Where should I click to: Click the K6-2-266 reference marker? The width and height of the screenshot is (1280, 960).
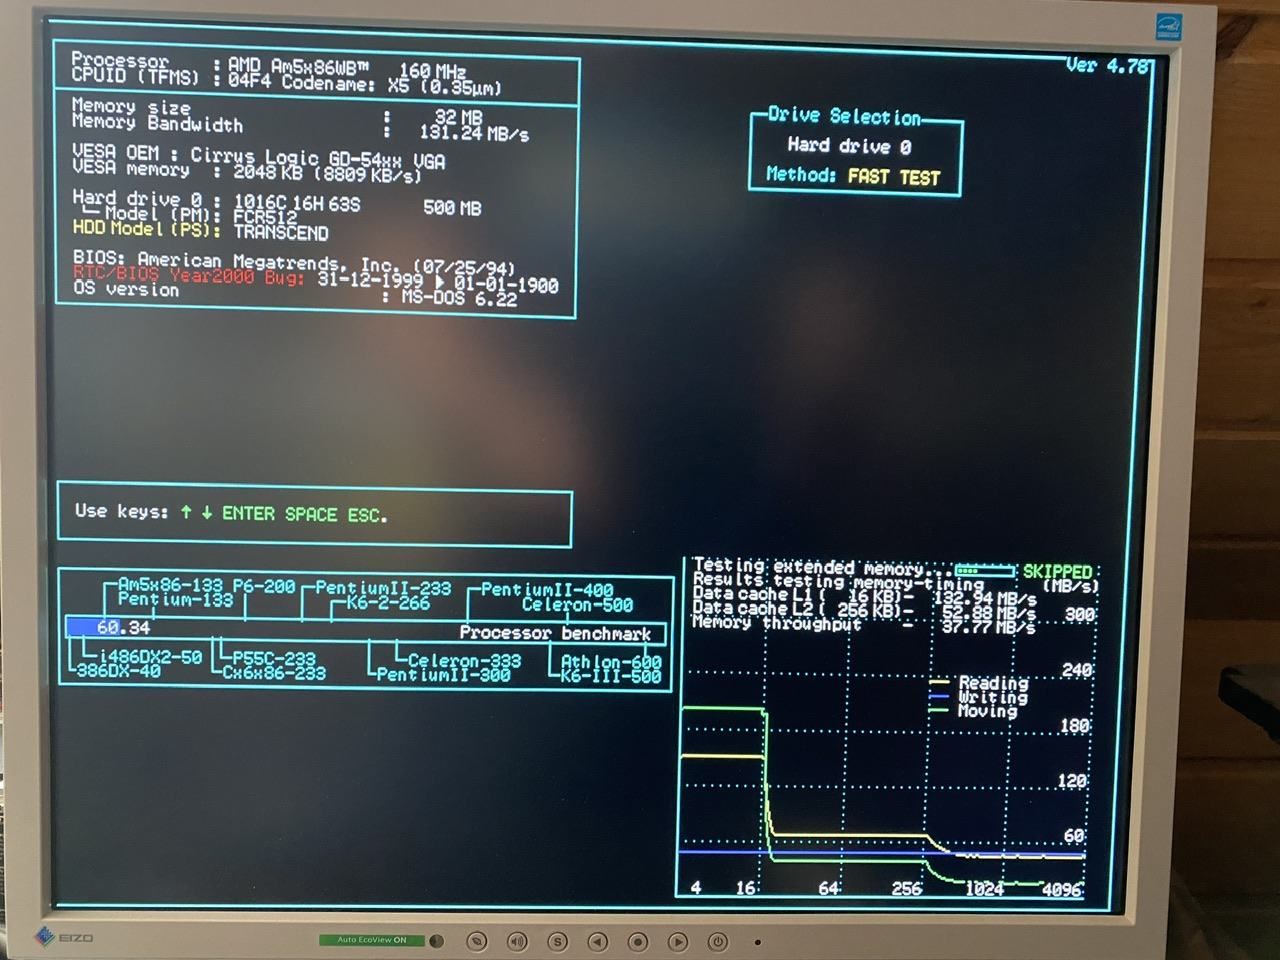click(x=388, y=603)
